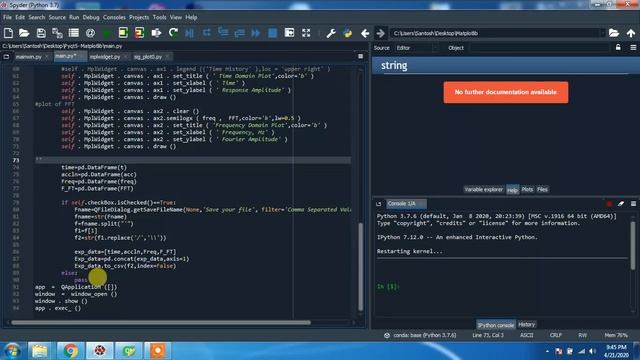Click the console vertical scrollbar
The width and height of the screenshot is (640, 360).
pyautogui.click(x=633, y=245)
